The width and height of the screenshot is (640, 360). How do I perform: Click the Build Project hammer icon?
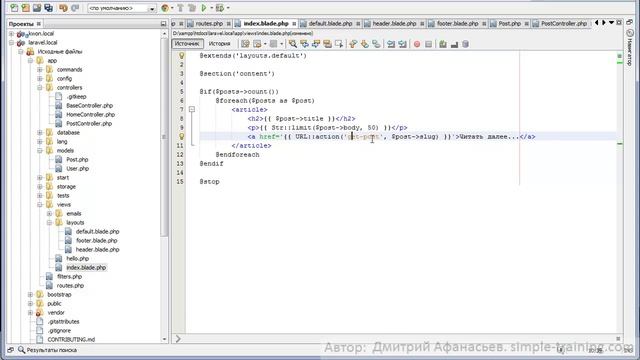point(180,8)
